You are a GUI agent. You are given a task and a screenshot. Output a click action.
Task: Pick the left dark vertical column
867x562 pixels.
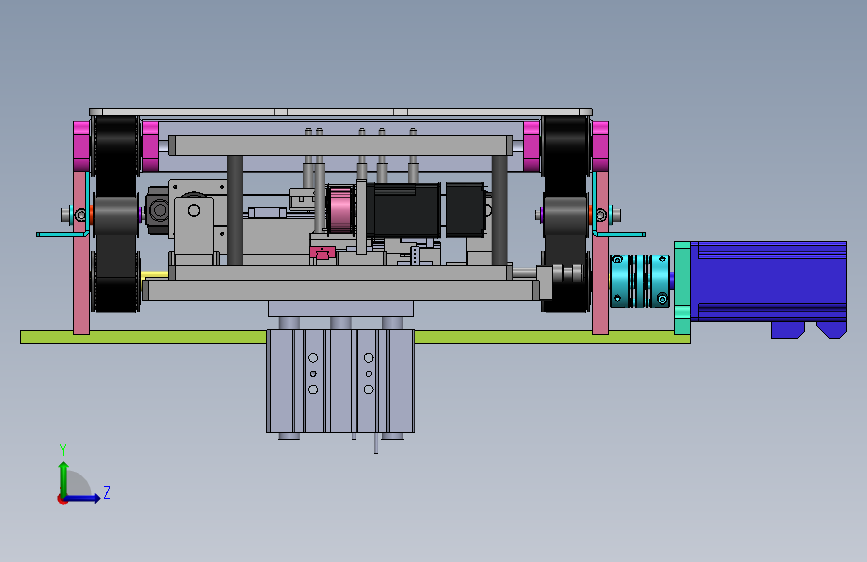click(x=235, y=210)
